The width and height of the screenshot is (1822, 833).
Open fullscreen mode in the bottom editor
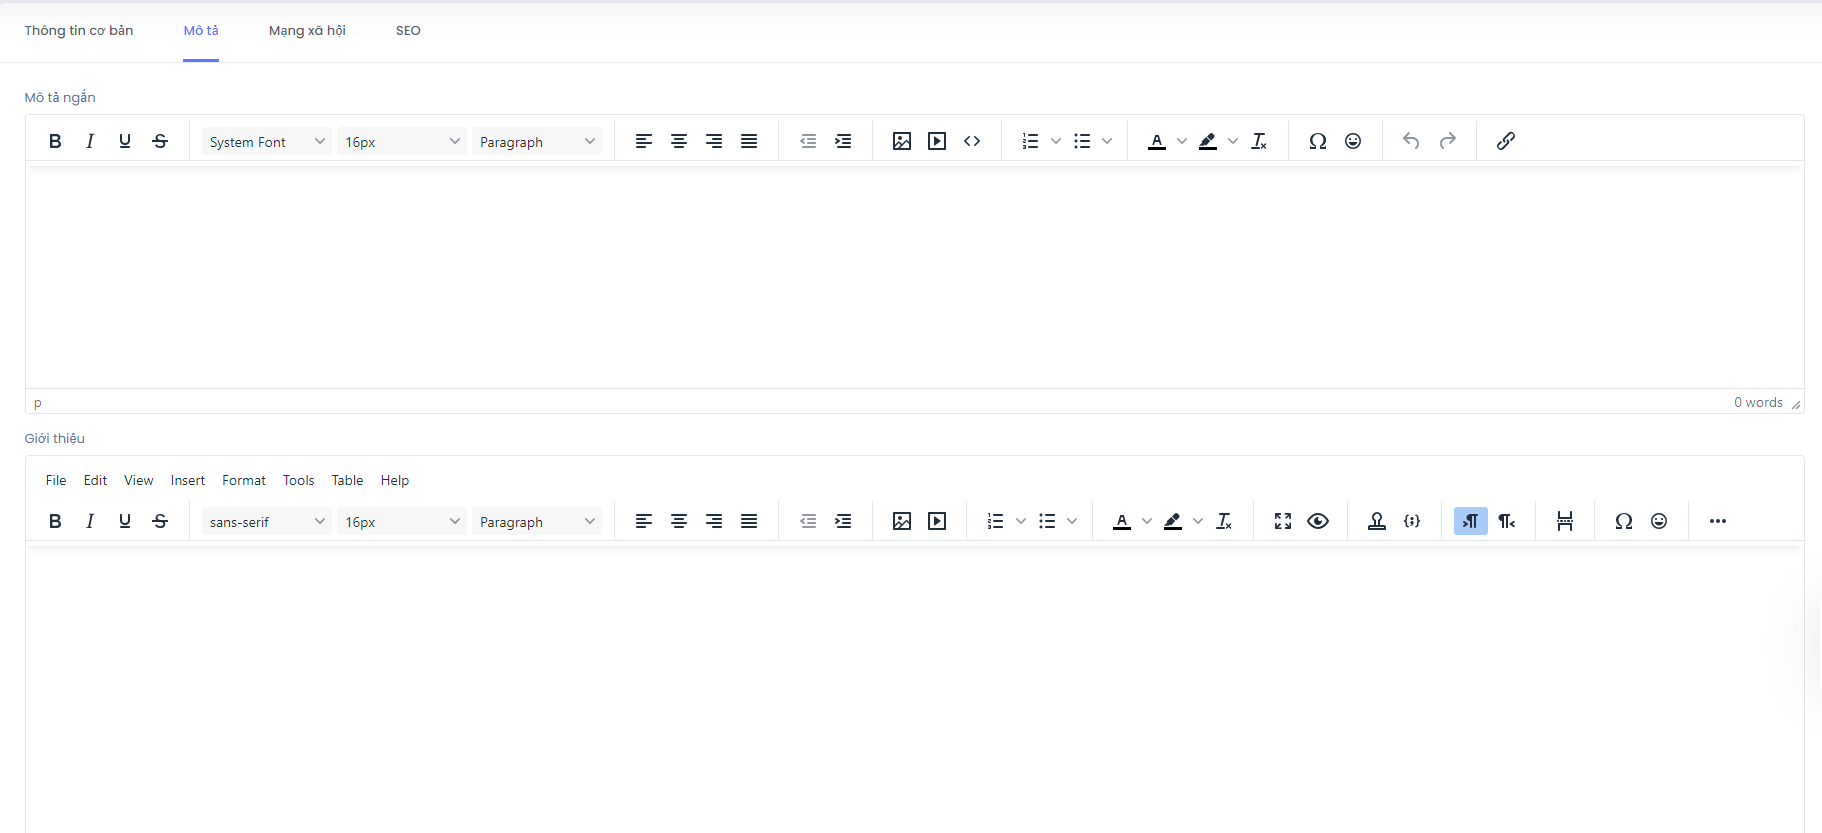click(1283, 521)
